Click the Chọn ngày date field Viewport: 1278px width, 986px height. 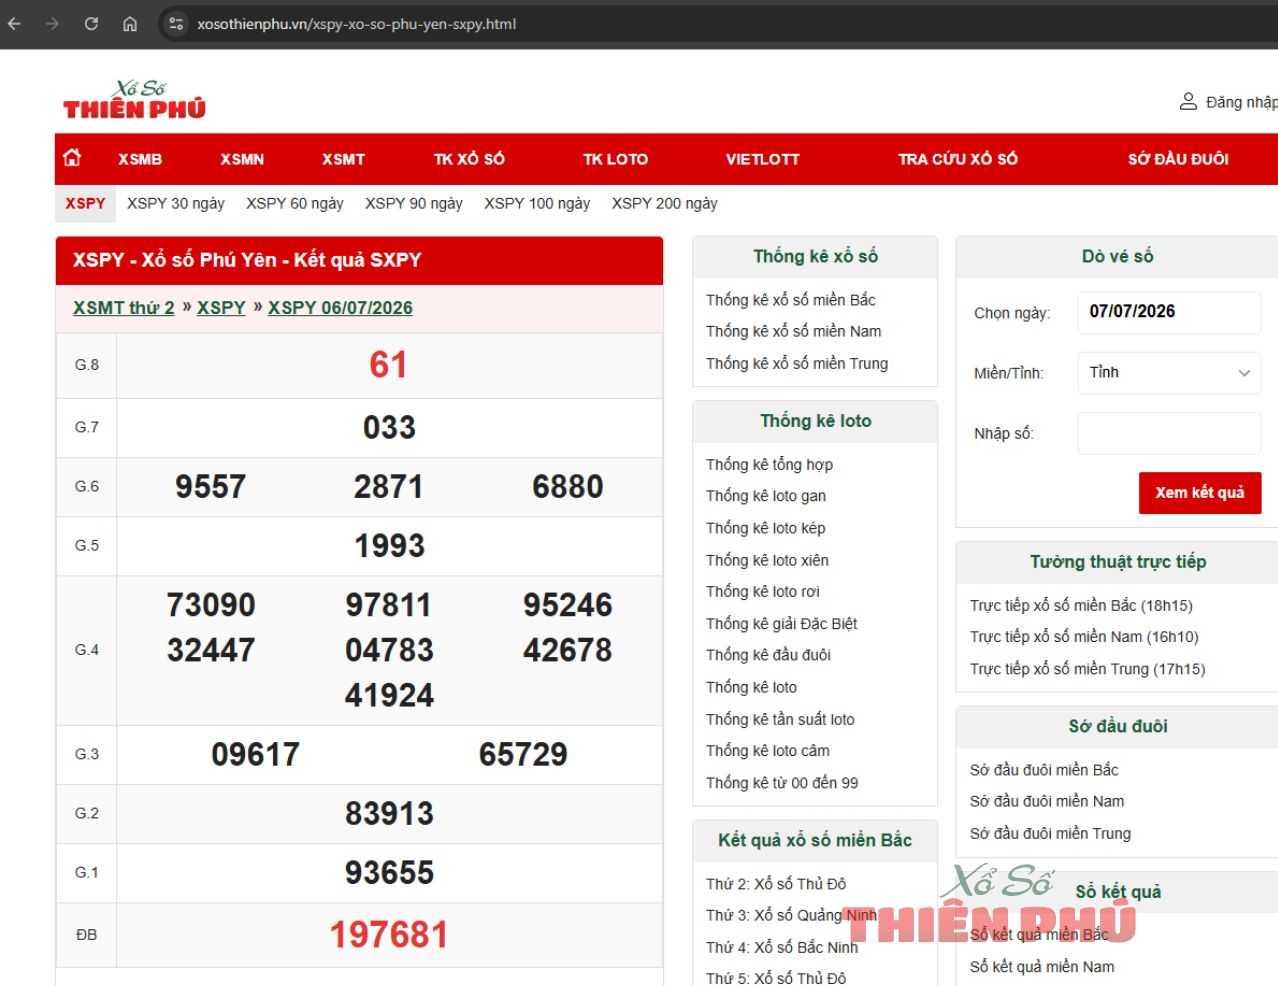[x=1169, y=312]
